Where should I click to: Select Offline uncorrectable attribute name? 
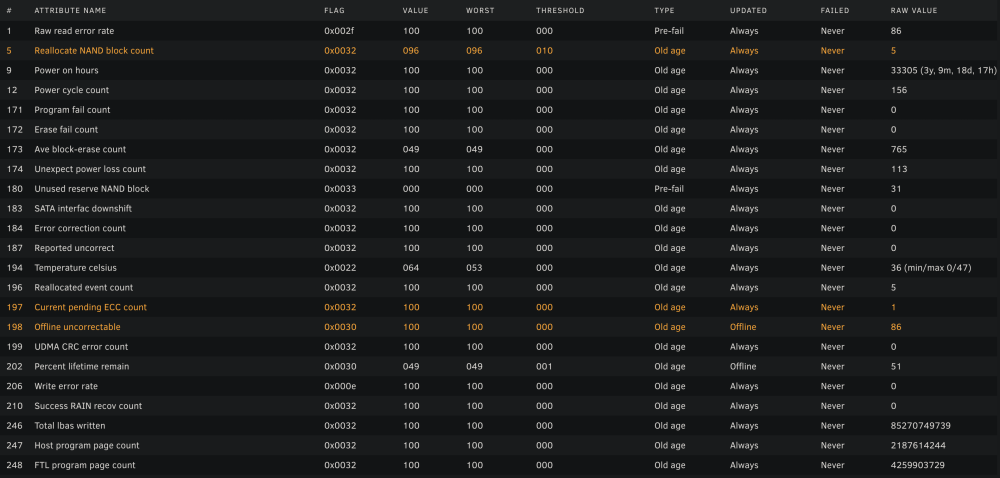click(77, 327)
